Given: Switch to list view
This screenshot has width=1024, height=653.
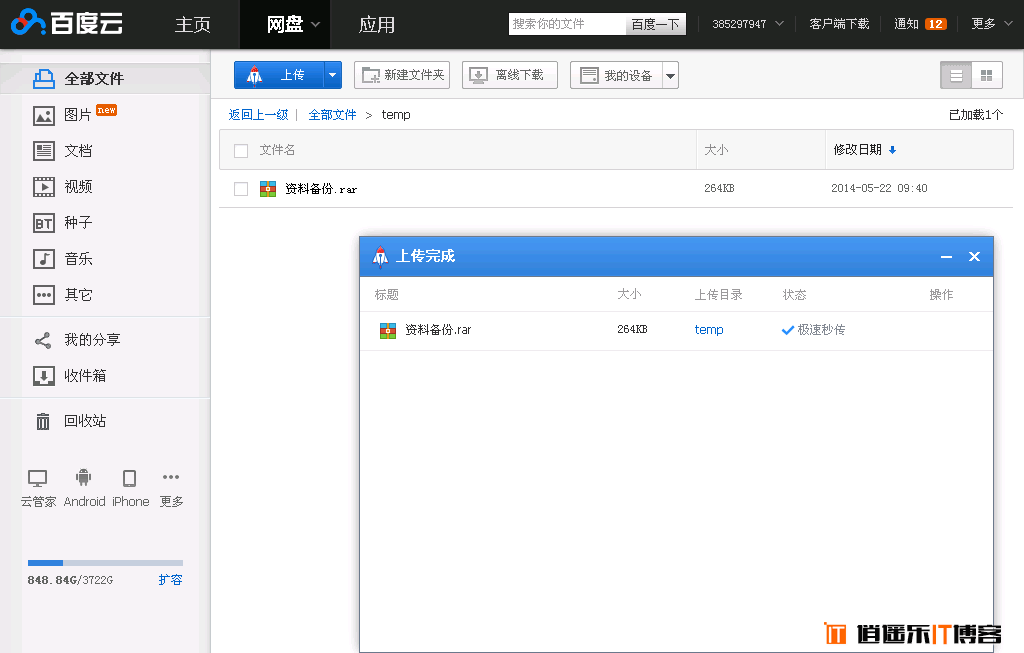Looking at the screenshot, I should pyautogui.click(x=956, y=75).
